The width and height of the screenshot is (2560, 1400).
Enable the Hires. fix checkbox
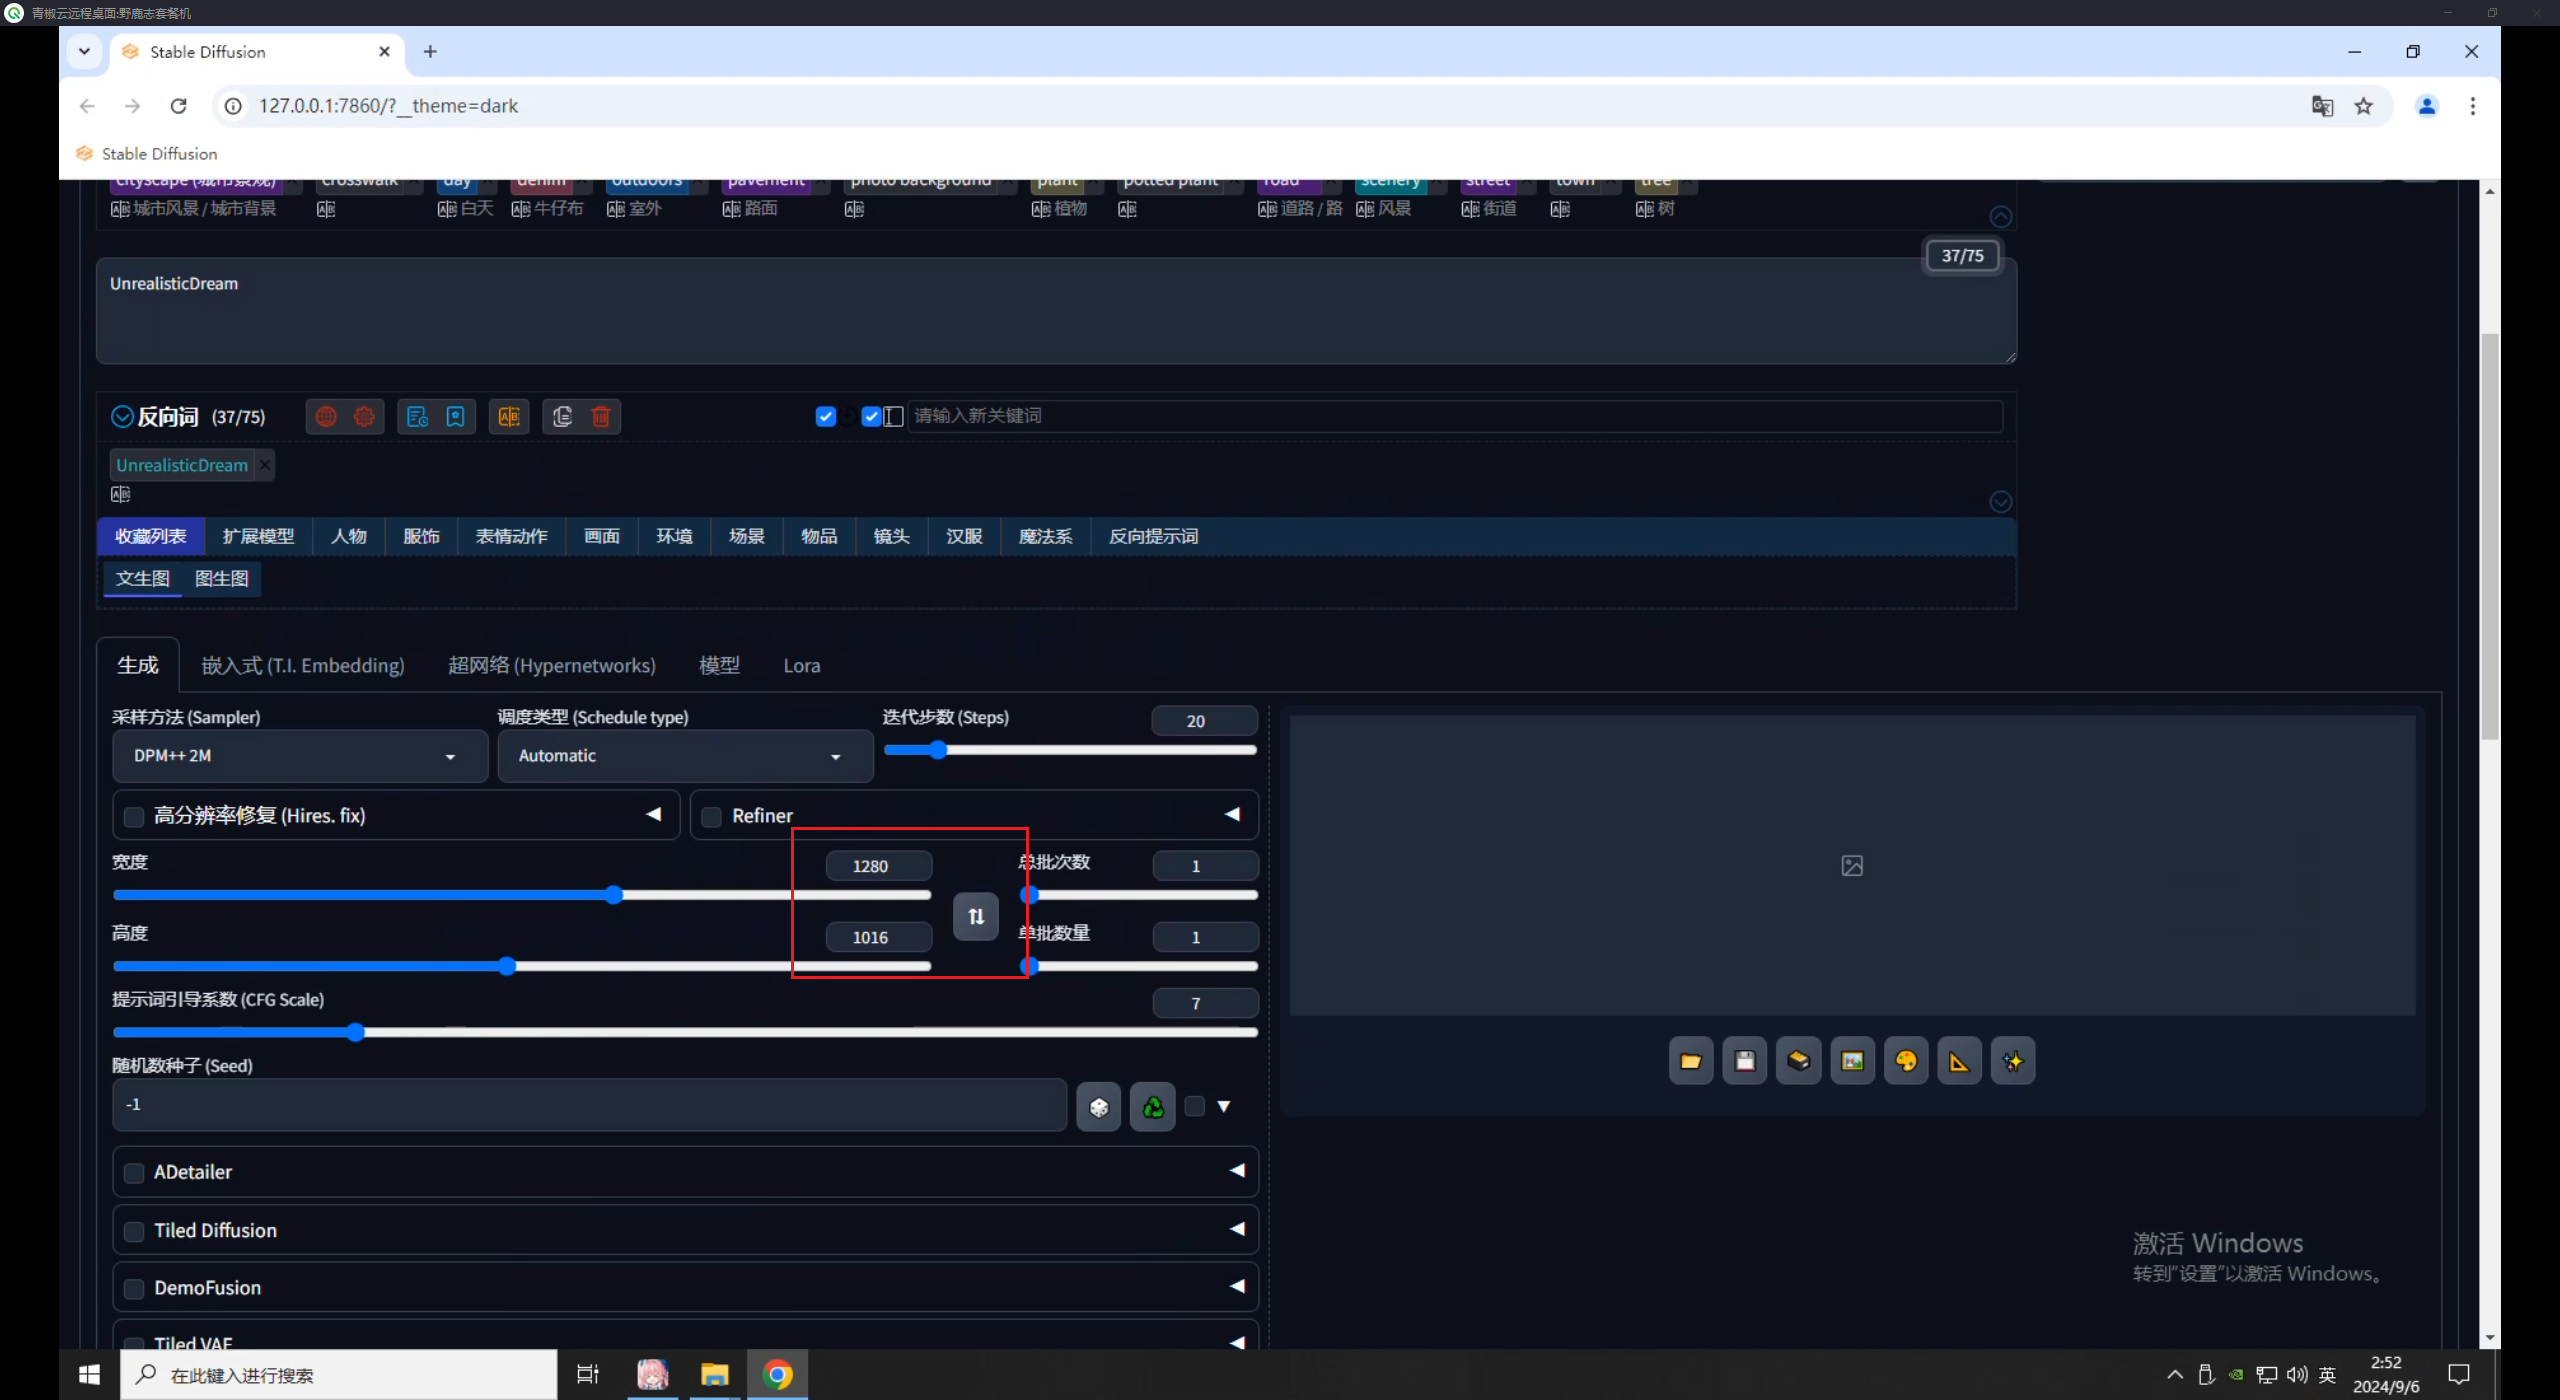(x=134, y=817)
